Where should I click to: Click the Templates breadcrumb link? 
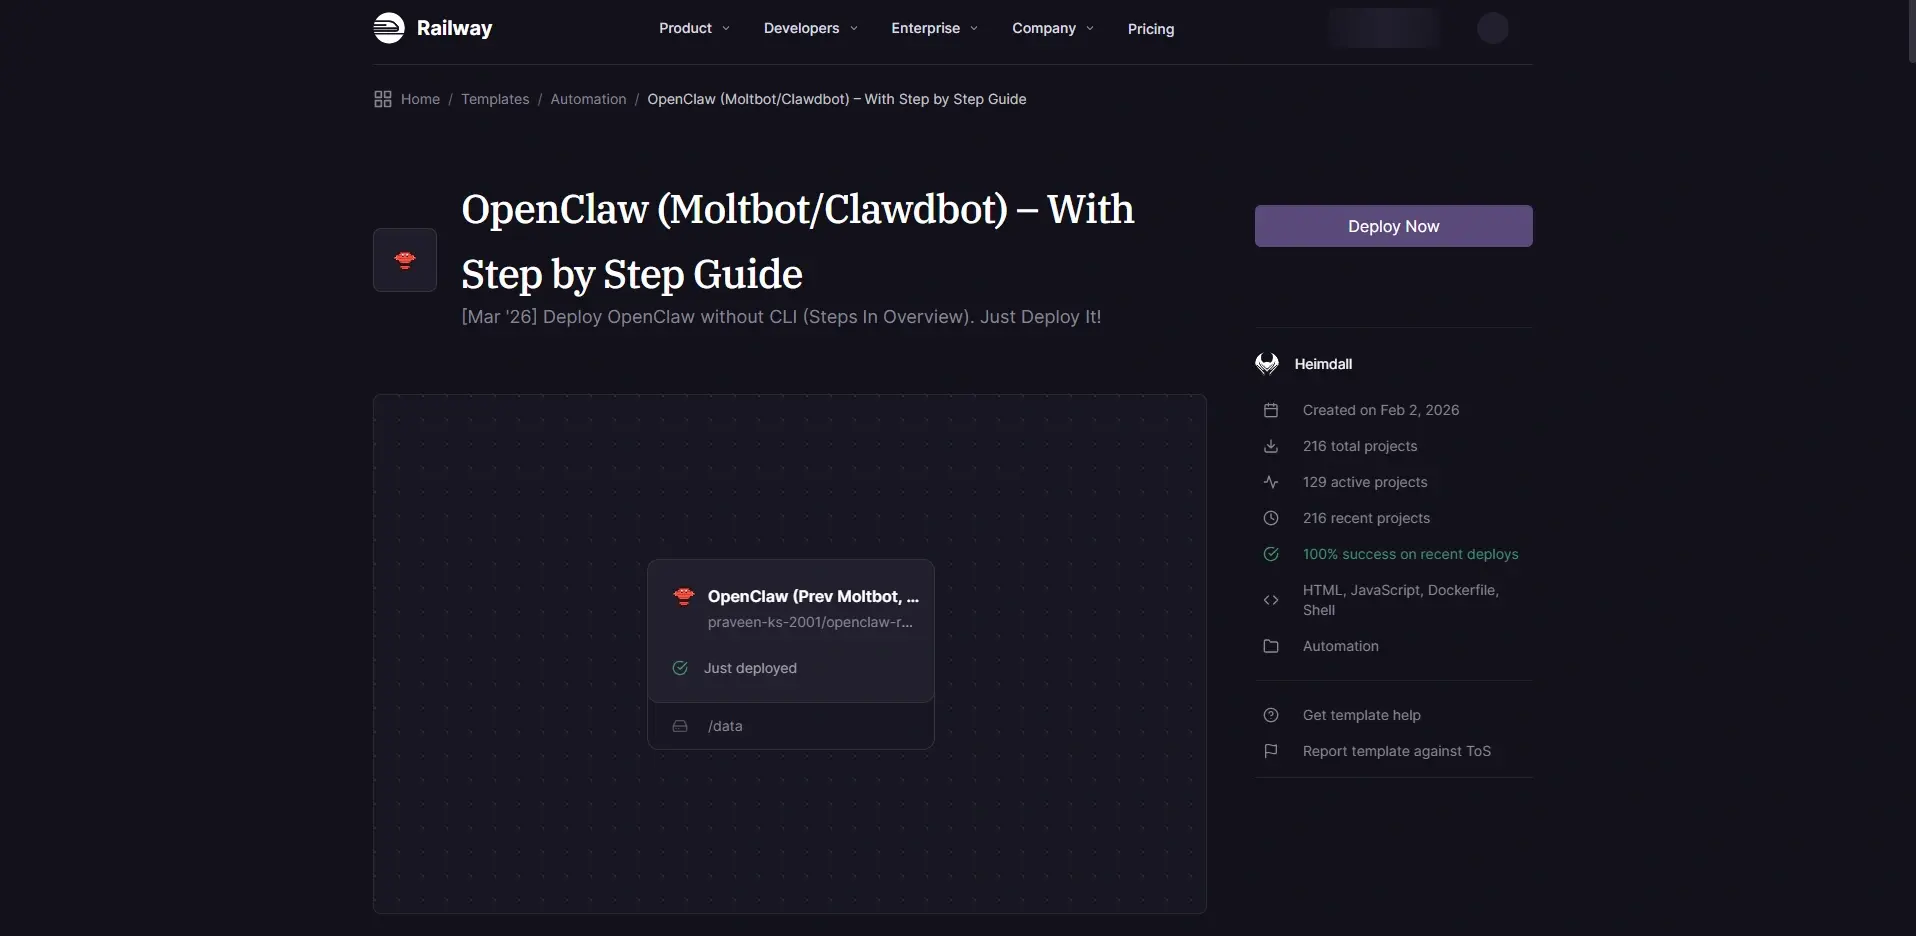click(495, 98)
